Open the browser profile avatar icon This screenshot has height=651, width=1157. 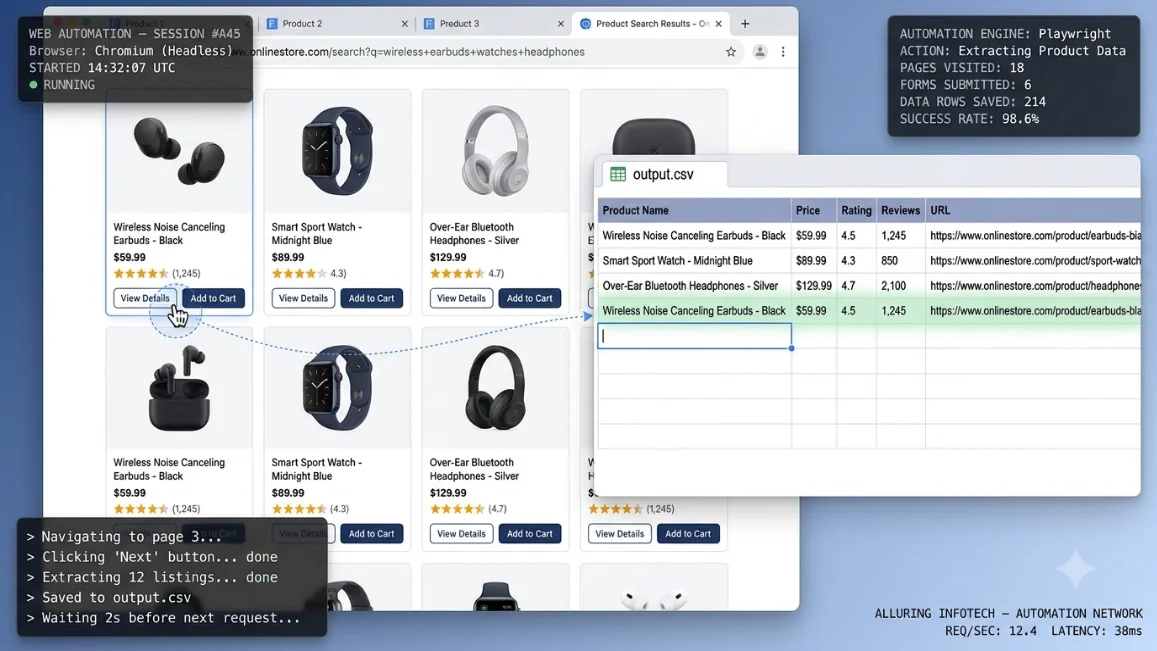(x=759, y=52)
